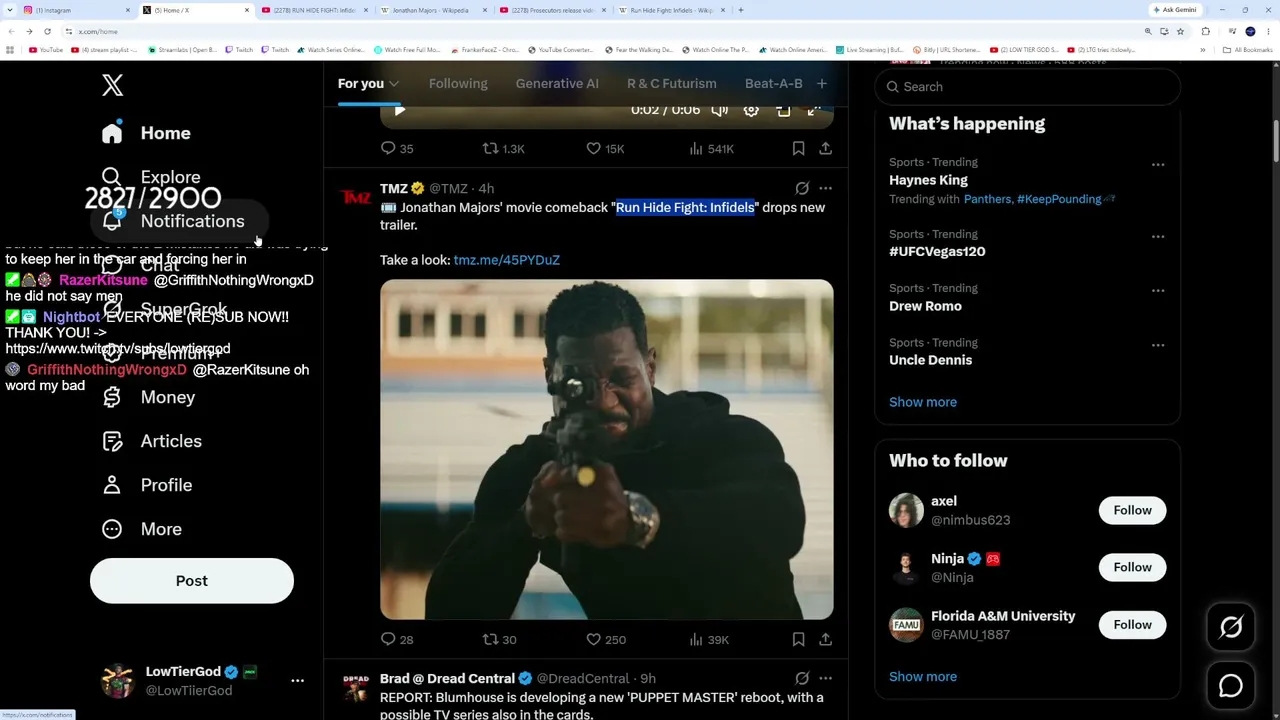Reply to the post with 35 replies
This screenshot has height=720, width=1280.
(397, 148)
